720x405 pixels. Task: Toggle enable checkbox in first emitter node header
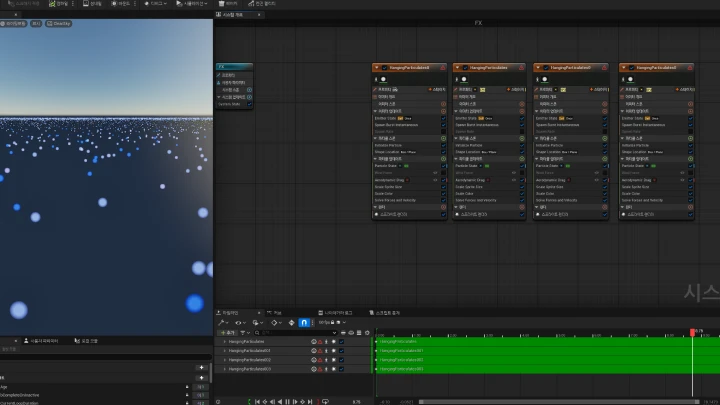pos(384,68)
